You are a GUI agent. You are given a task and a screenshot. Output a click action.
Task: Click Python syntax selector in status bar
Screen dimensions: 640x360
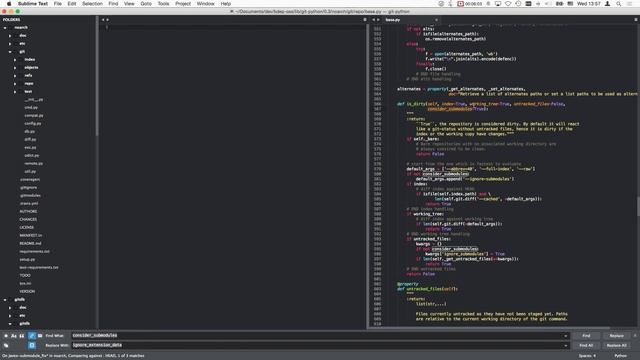point(620,356)
